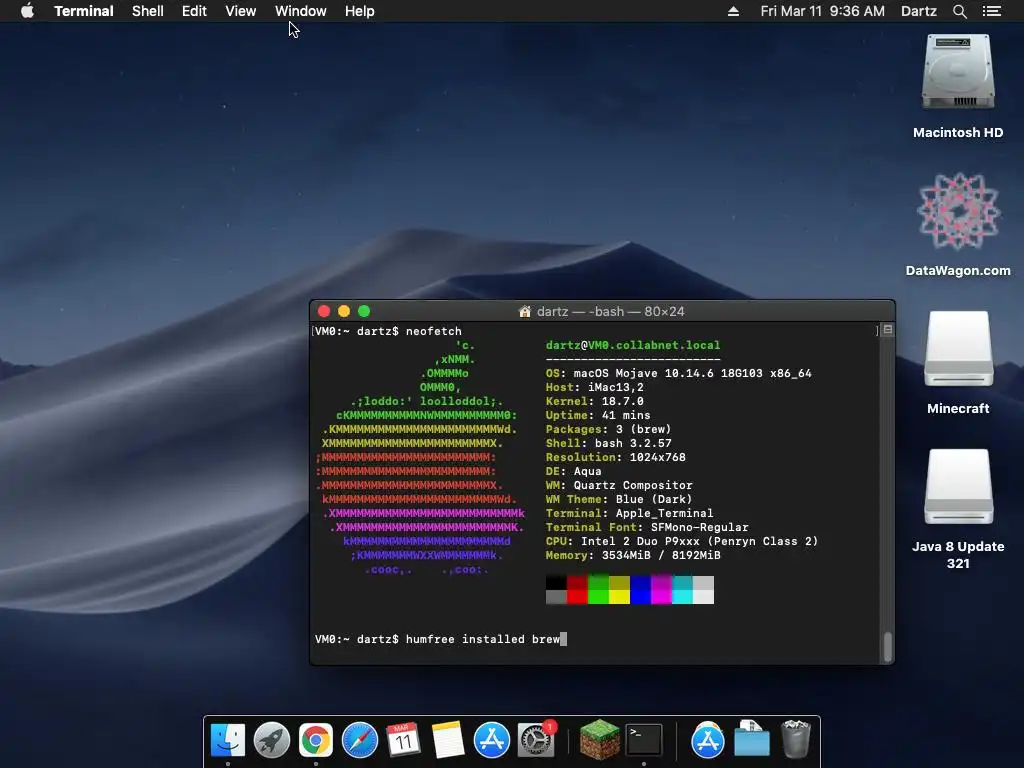
Task: Open Google Chrome from the Dock
Action: pyautogui.click(x=316, y=740)
